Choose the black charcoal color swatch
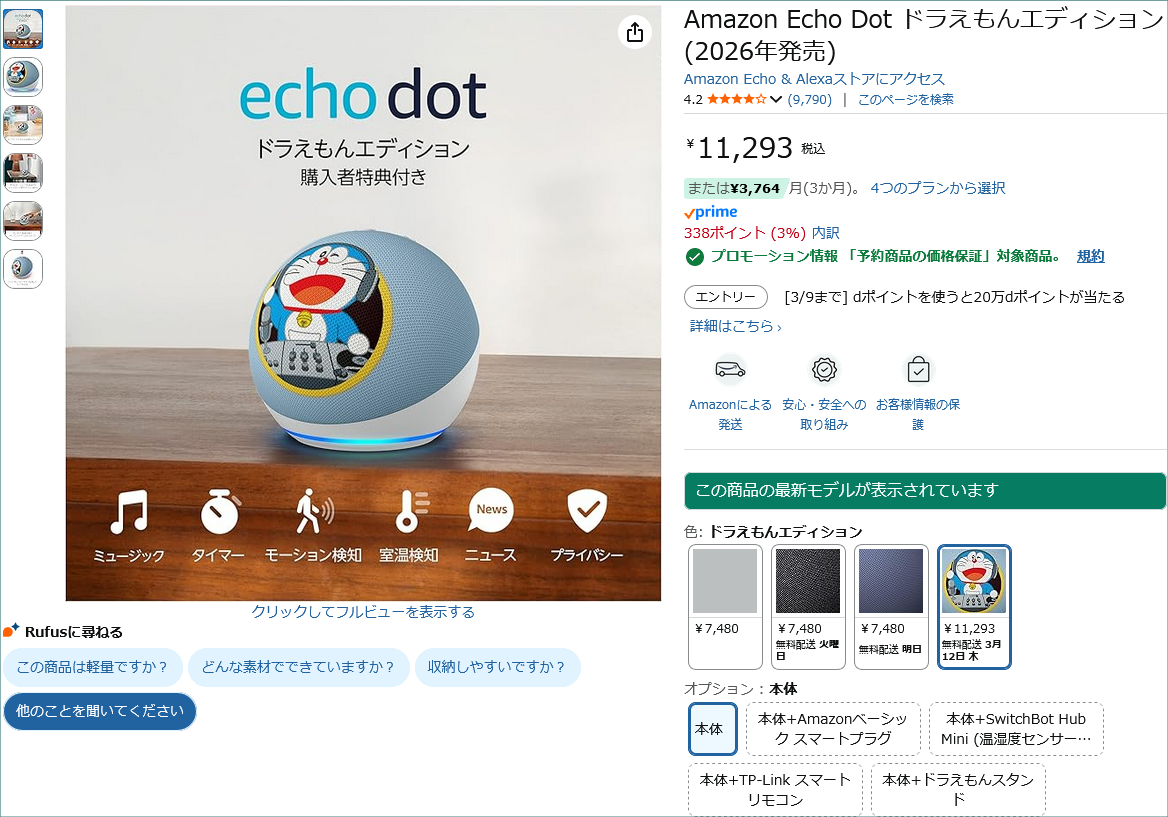The height and width of the screenshot is (817, 1168). click(x=807, y=607)
